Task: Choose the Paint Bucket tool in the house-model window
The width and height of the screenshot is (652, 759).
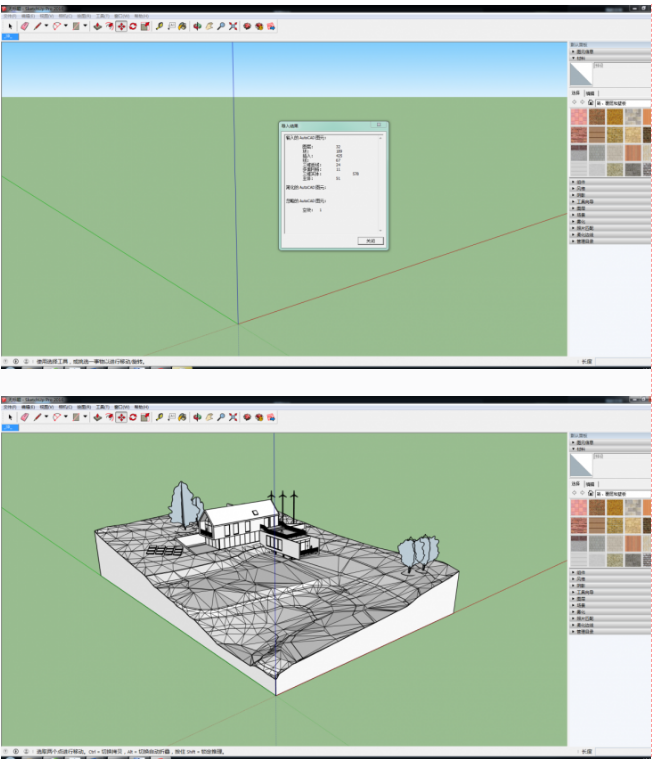Action: [182, 417]
